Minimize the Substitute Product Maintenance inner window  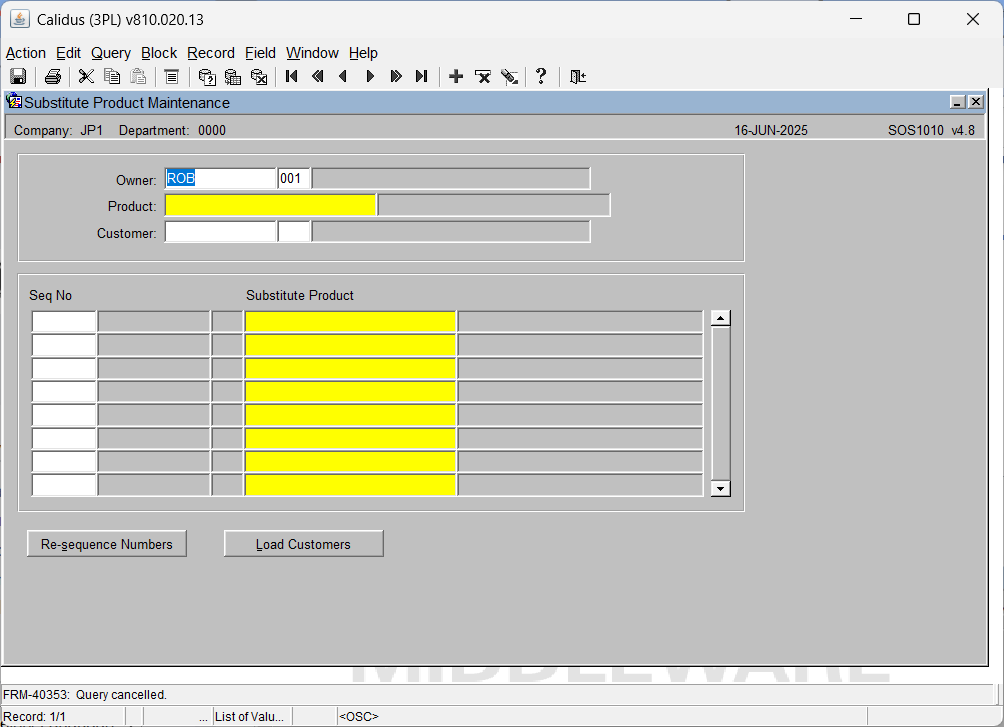point(957,102)
